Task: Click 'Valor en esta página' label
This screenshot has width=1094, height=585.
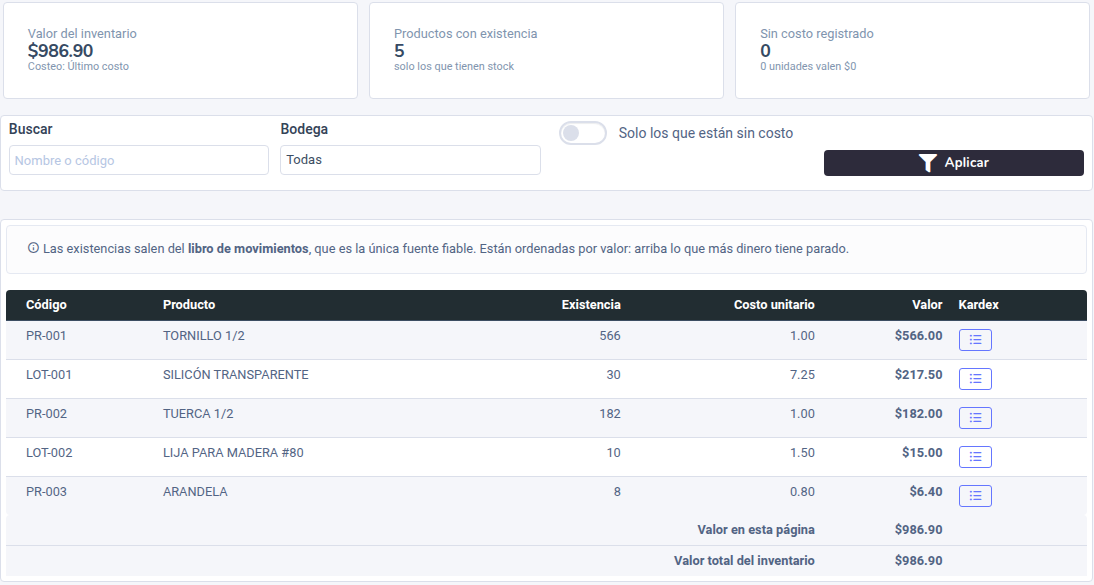Action: tap(756, 530)
